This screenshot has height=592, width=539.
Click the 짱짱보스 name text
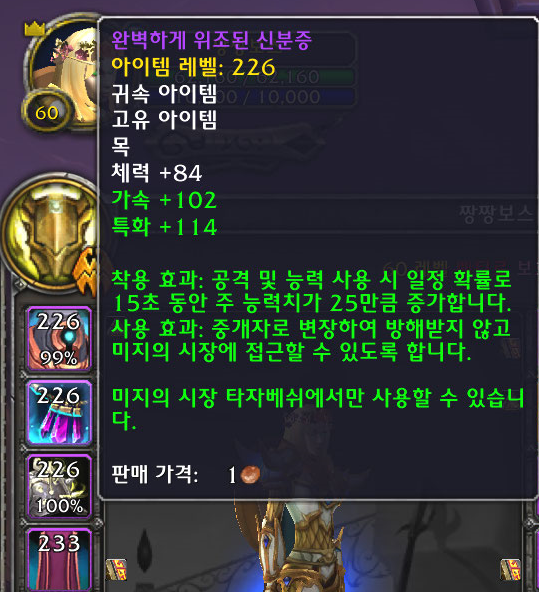pyautogui.click(x=496, y=214)
